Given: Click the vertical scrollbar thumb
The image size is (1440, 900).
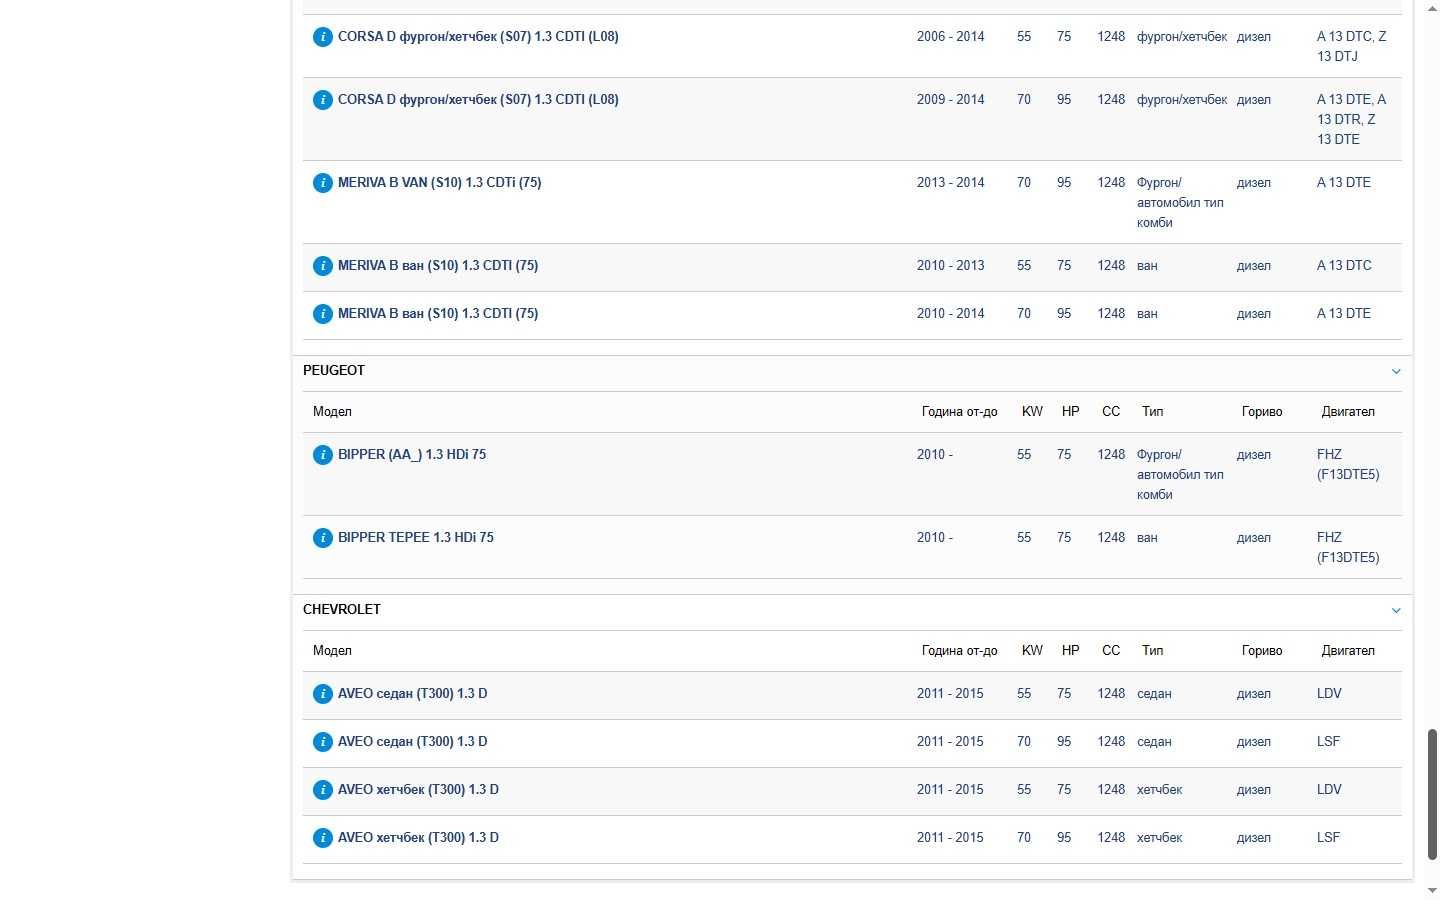Looking at the screenshot, I should (x=1432, y=794).
